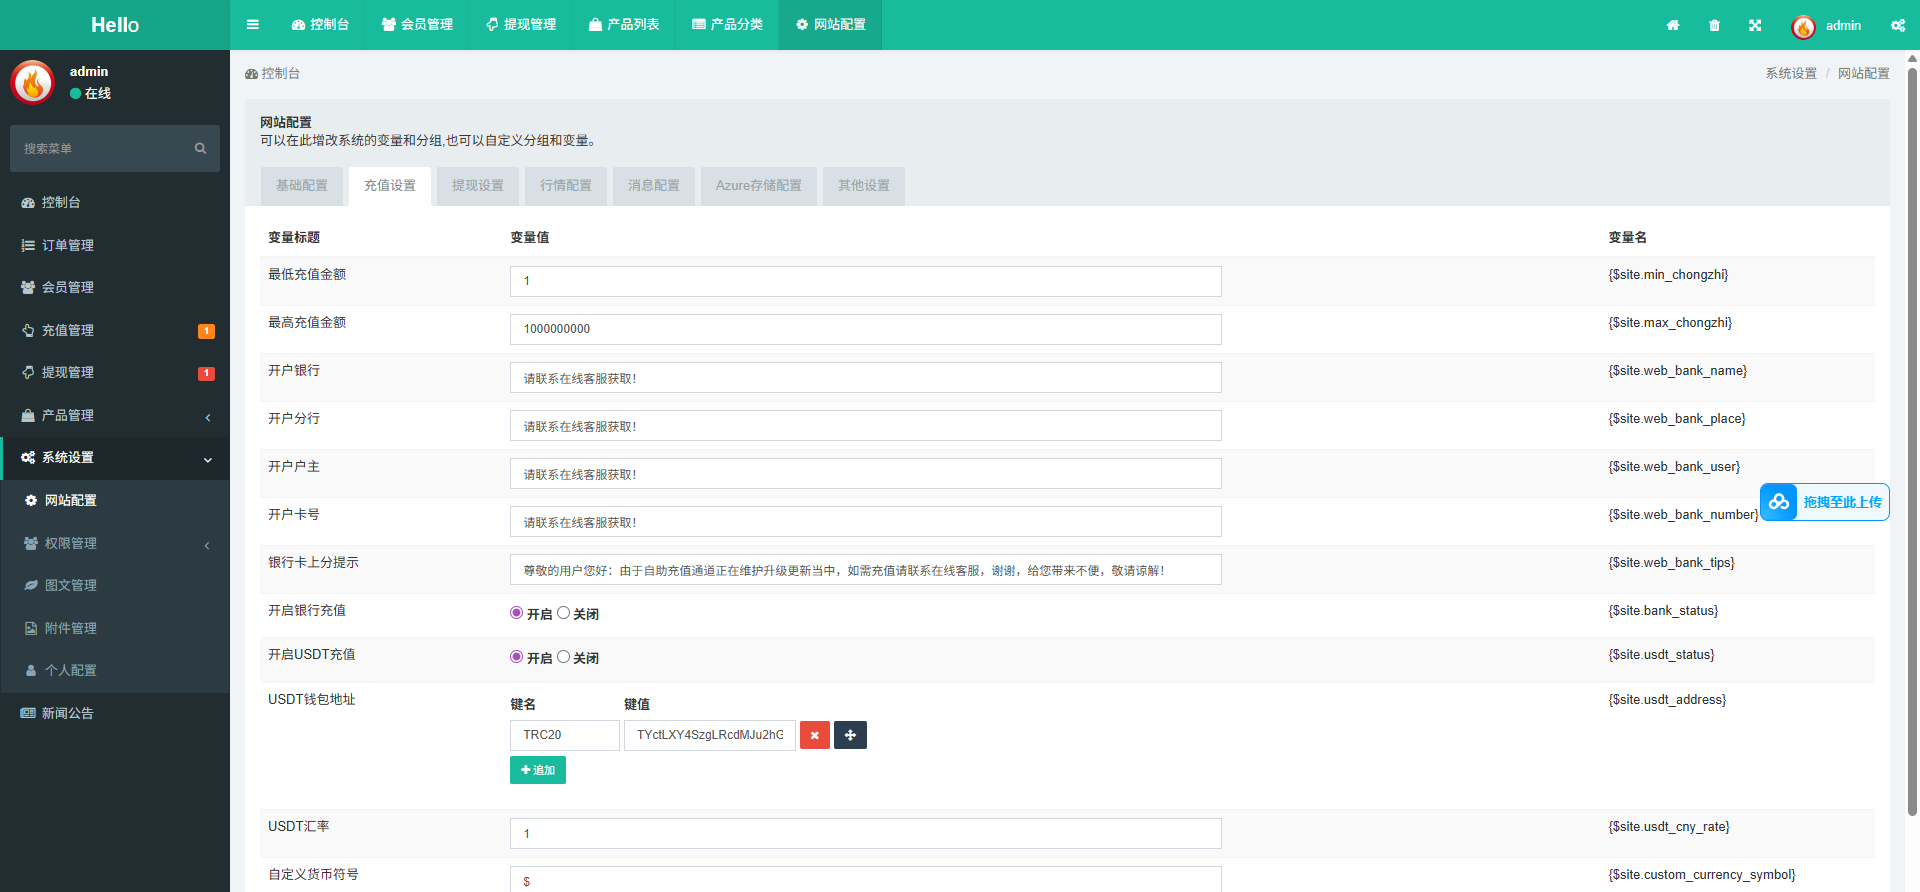Delete the TRC20 wallet row
1920x892 pixels.
coord(815,735)
